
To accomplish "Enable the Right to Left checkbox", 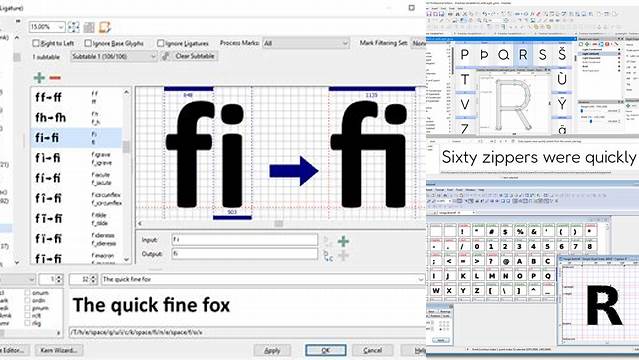I will click(x=35, y=43).
